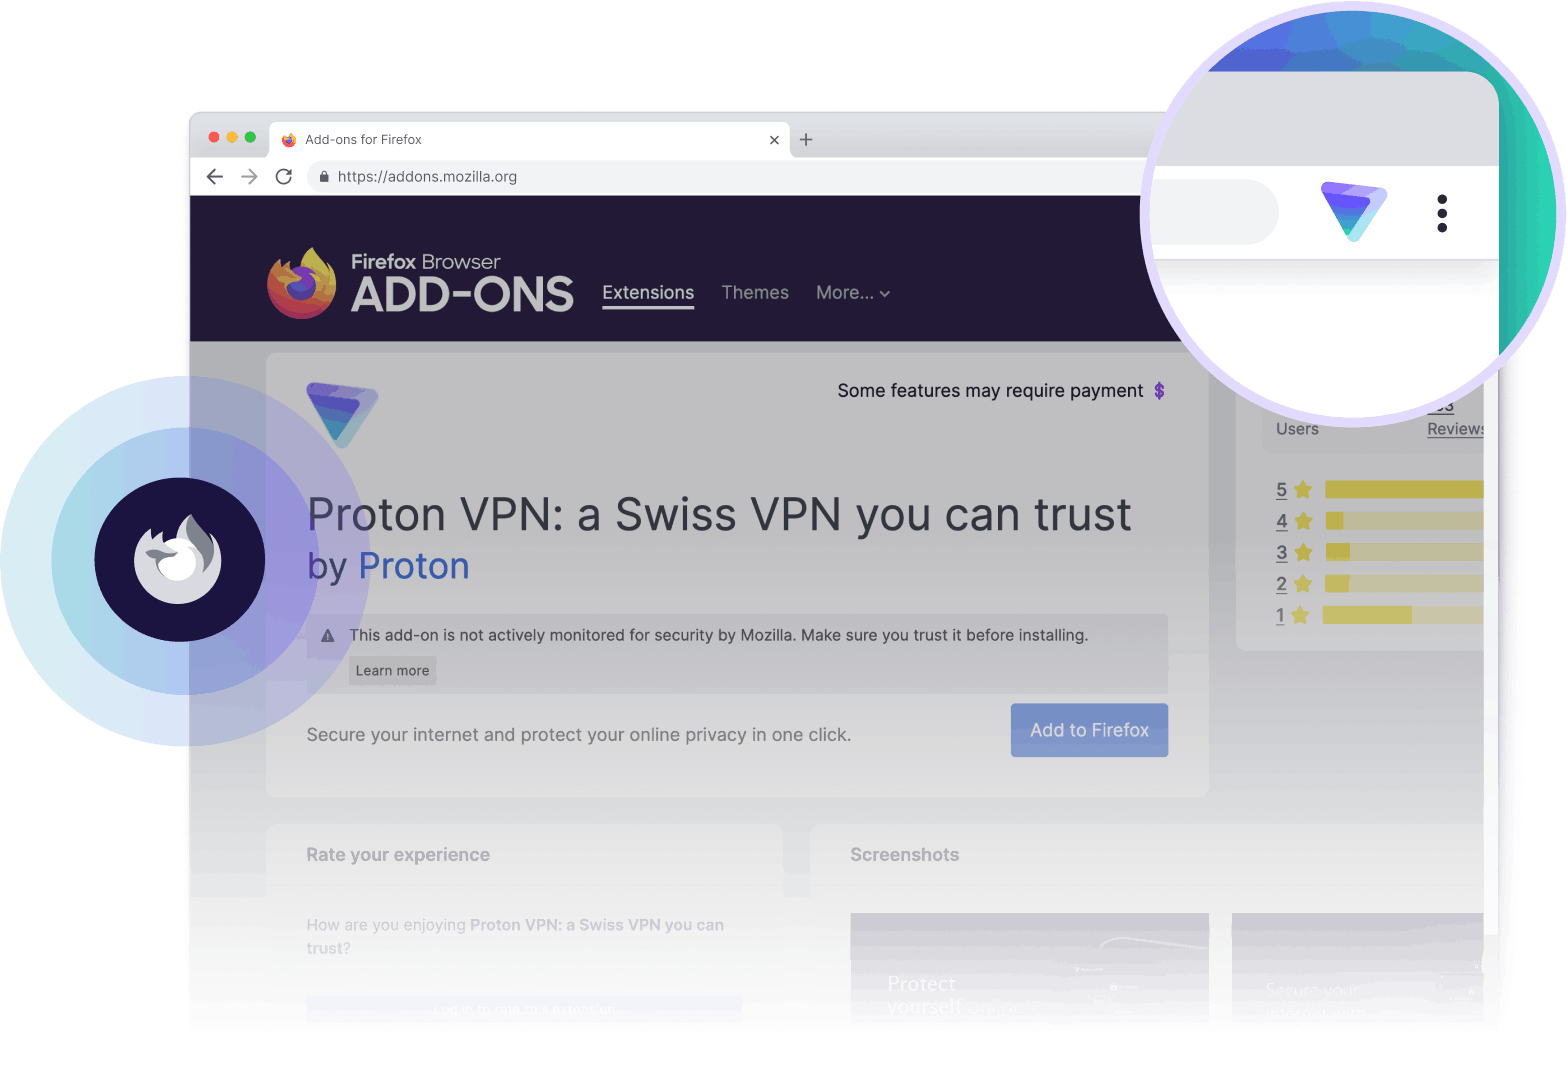Click the browser back arrow

pyautogui.click(x=214, y=177)
